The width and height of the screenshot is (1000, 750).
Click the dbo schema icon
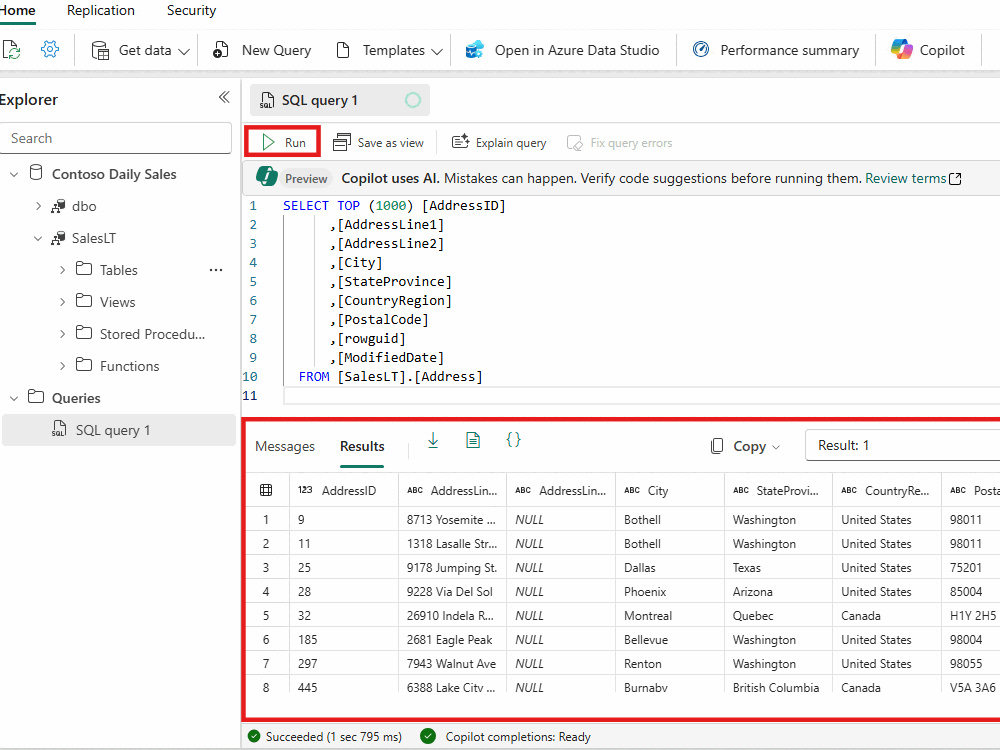coord(58,205)
